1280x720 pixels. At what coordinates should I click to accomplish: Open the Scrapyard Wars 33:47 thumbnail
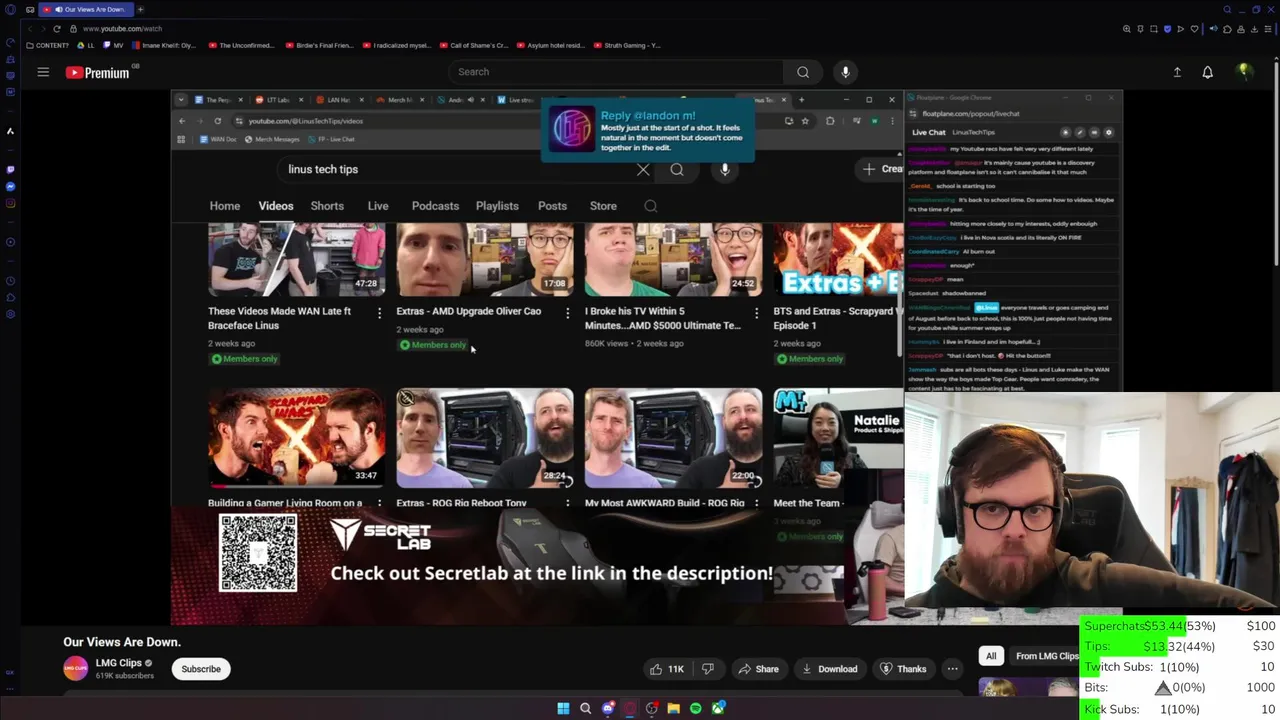(296, 437)
